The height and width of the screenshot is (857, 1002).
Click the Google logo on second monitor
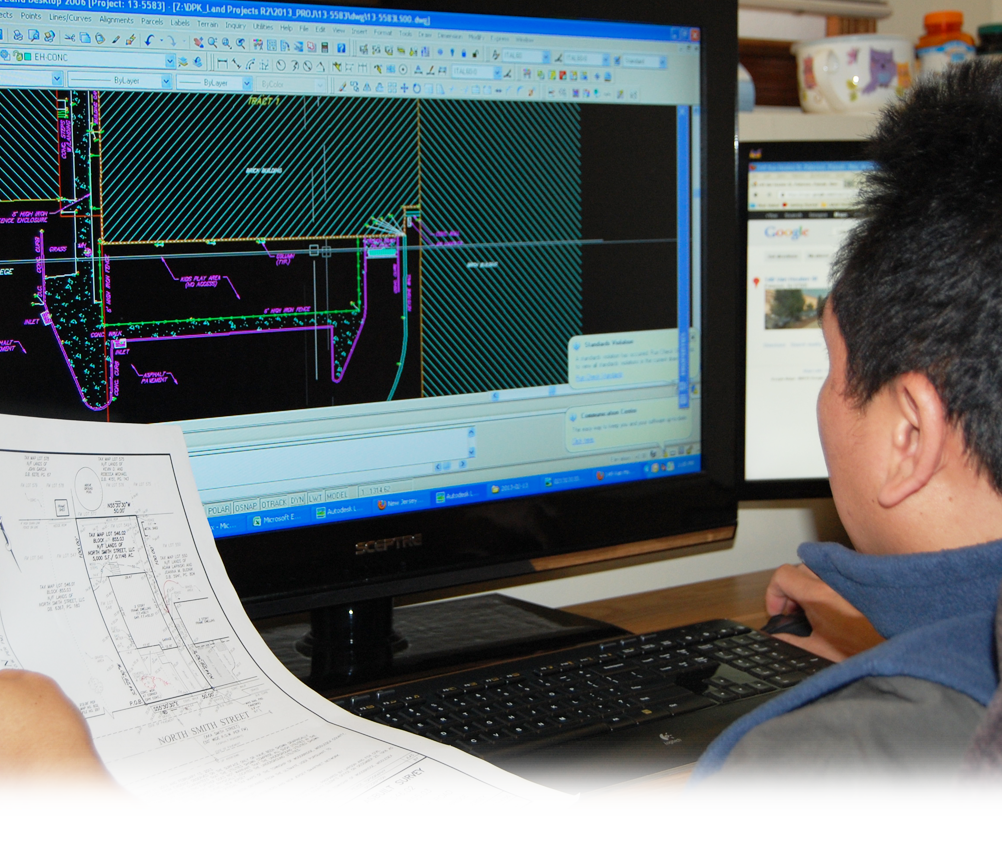787,232
